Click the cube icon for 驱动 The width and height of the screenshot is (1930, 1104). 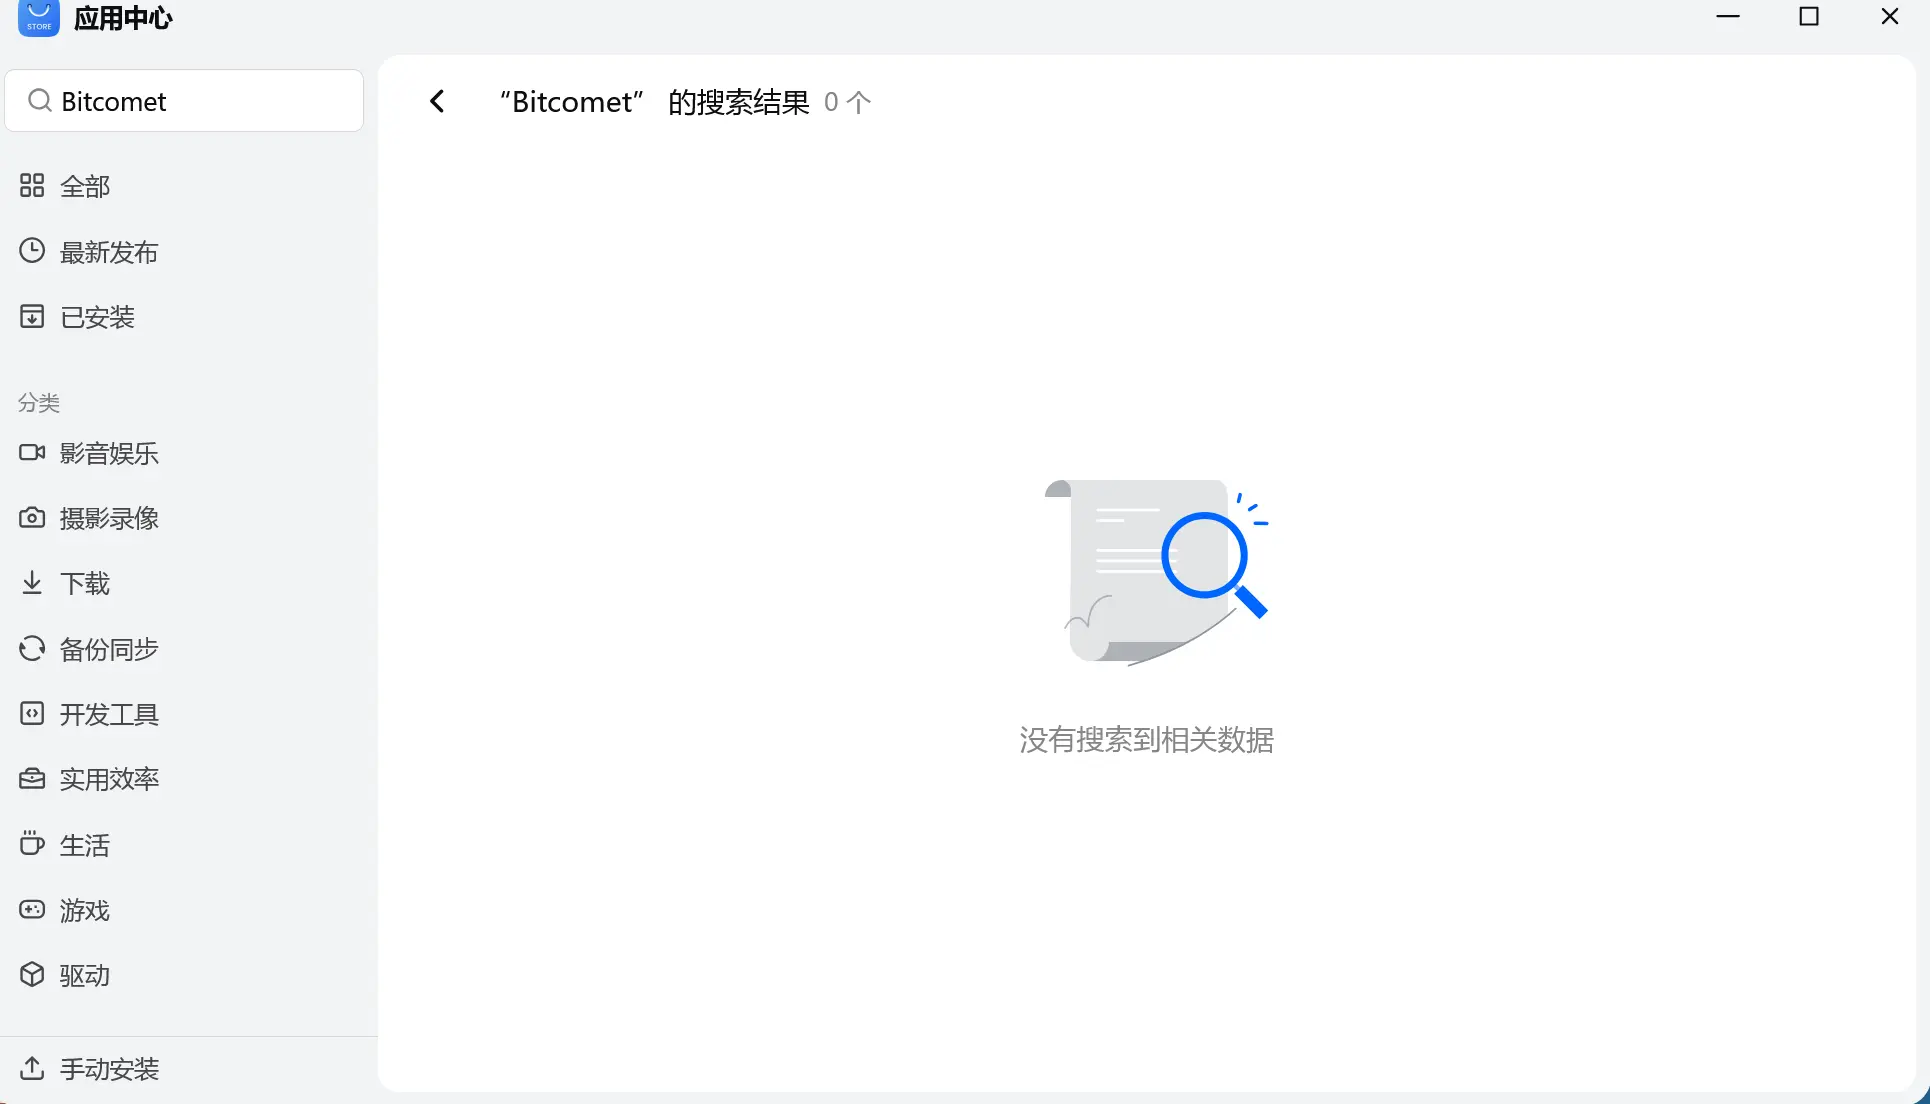click(x=32, y=975)
